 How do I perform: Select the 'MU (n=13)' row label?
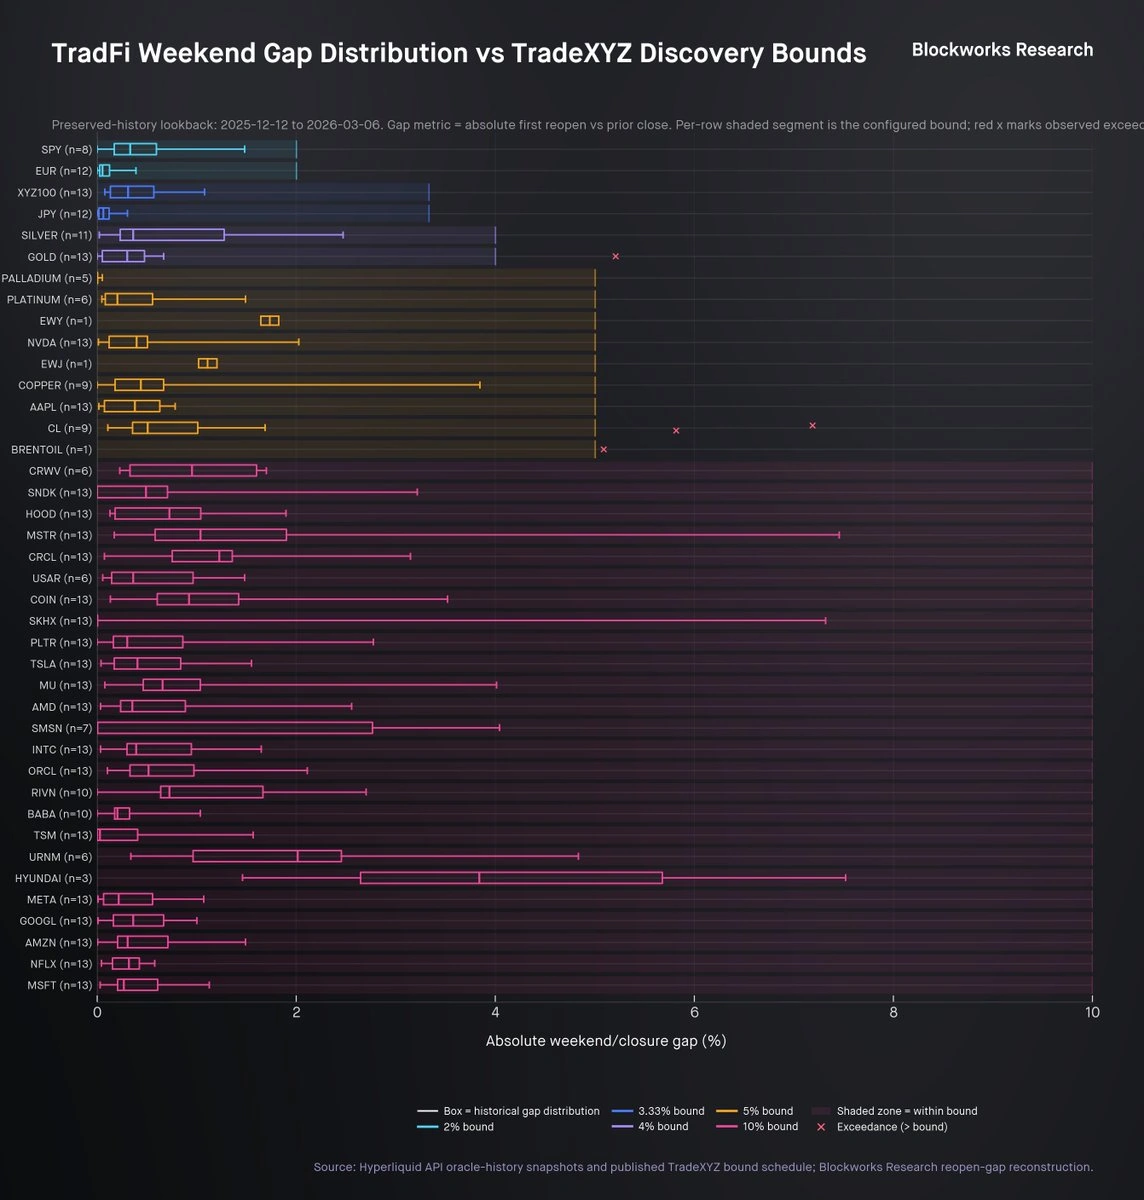coord(65,685)
